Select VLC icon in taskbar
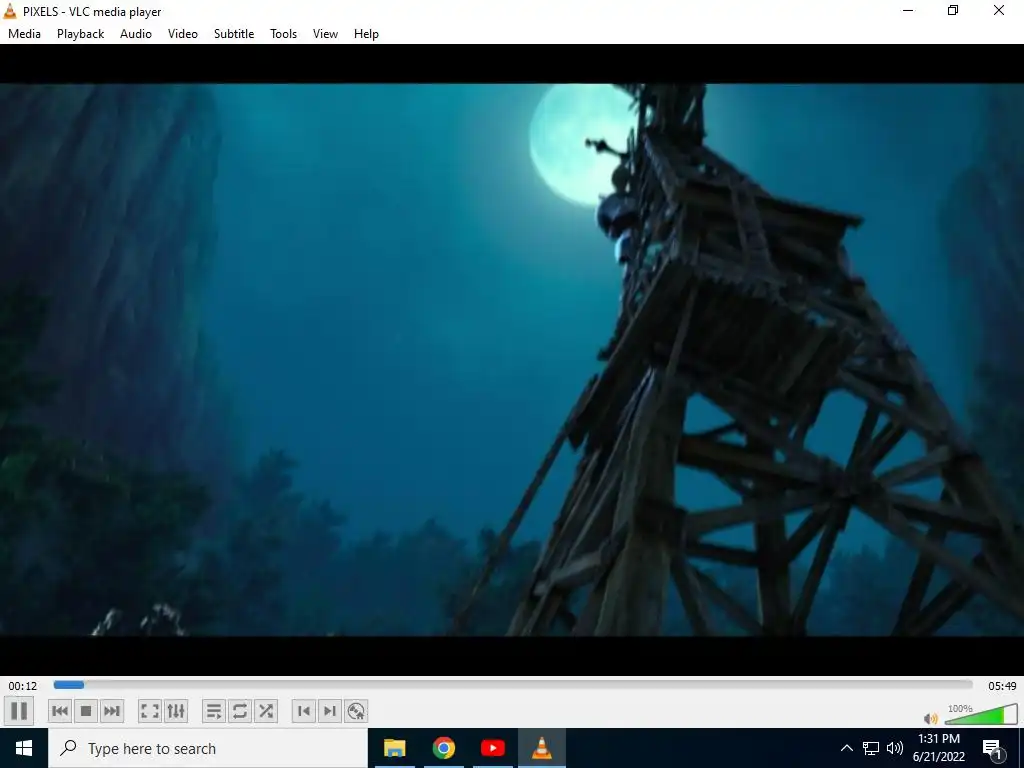Screen dimensions: 1024x768 click(x=541, y=748)
